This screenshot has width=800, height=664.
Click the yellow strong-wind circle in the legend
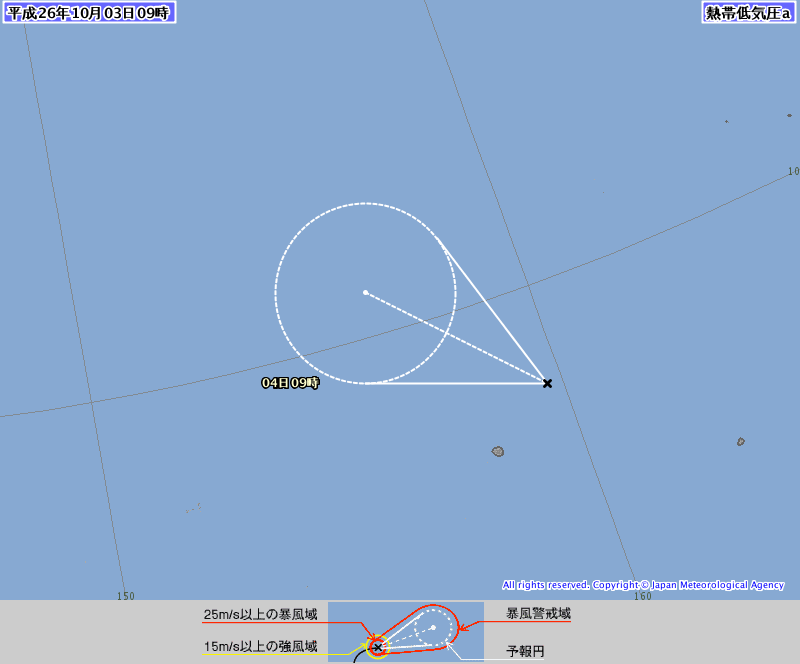[x=378, y=648]
